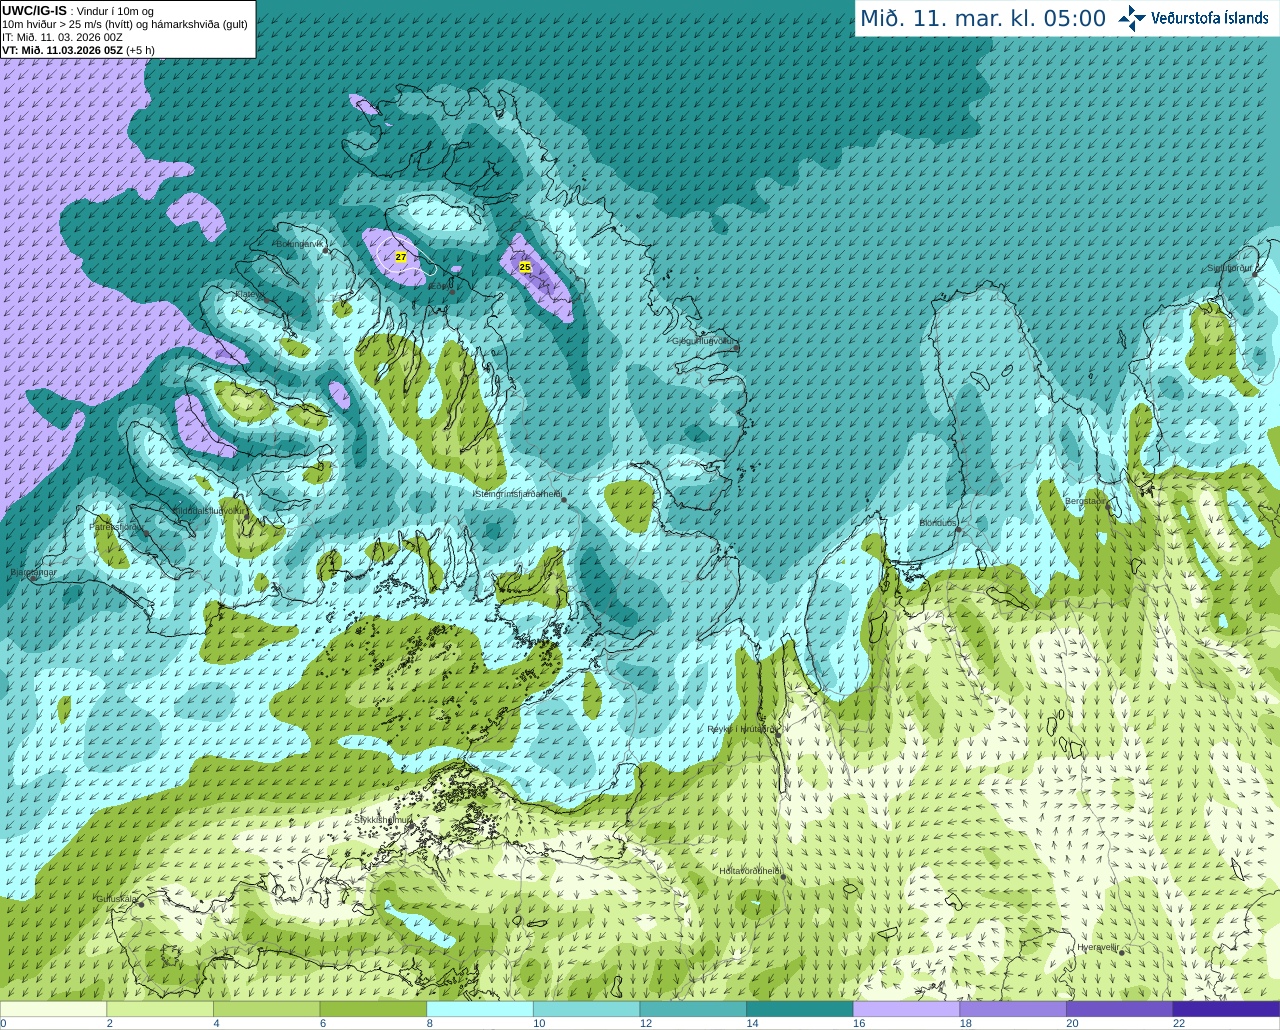Click the Bolungarvík place label
This screenshot has width=1280, height=1030.
pyautogui.click(x=299, y=244)
